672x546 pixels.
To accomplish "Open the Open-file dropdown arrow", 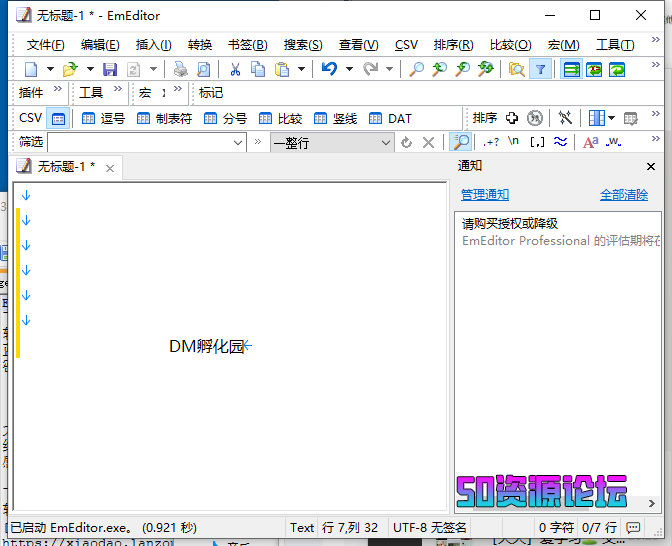I will point(90,69).
